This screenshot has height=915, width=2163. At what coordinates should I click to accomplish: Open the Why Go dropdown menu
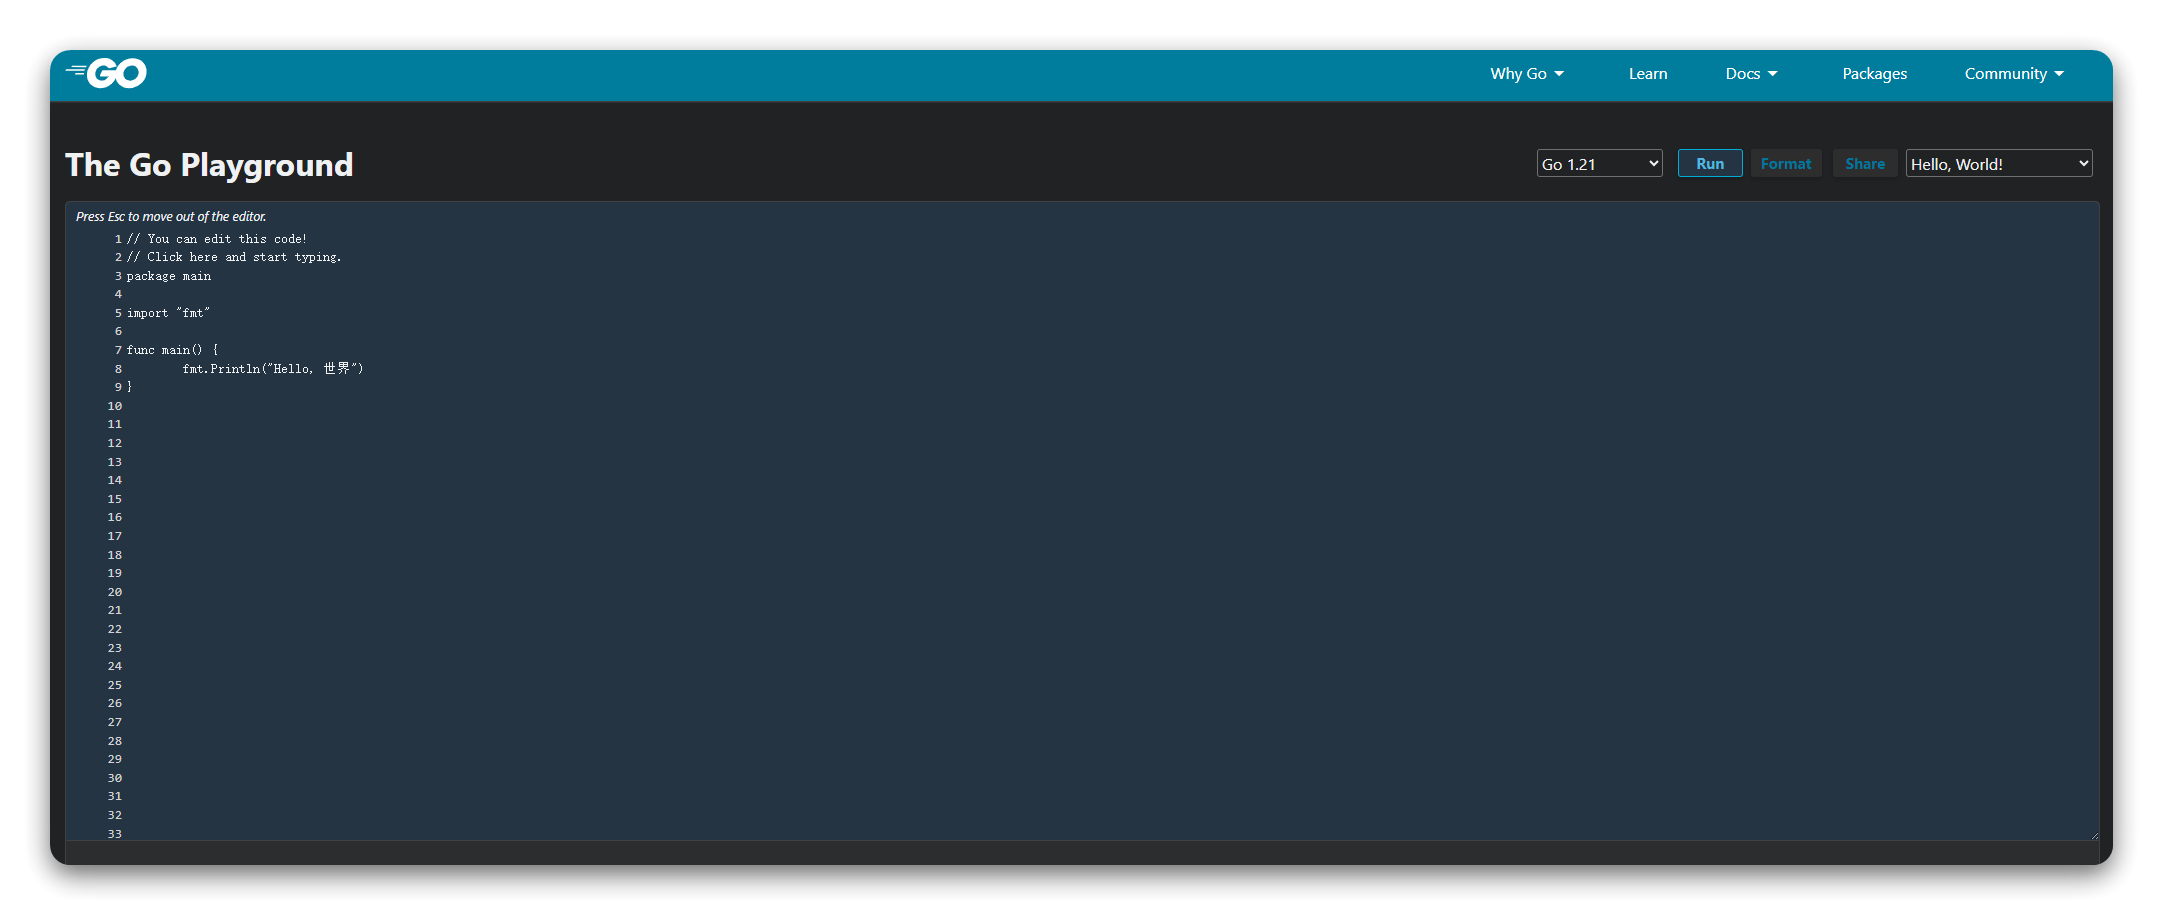point(1526,74)
